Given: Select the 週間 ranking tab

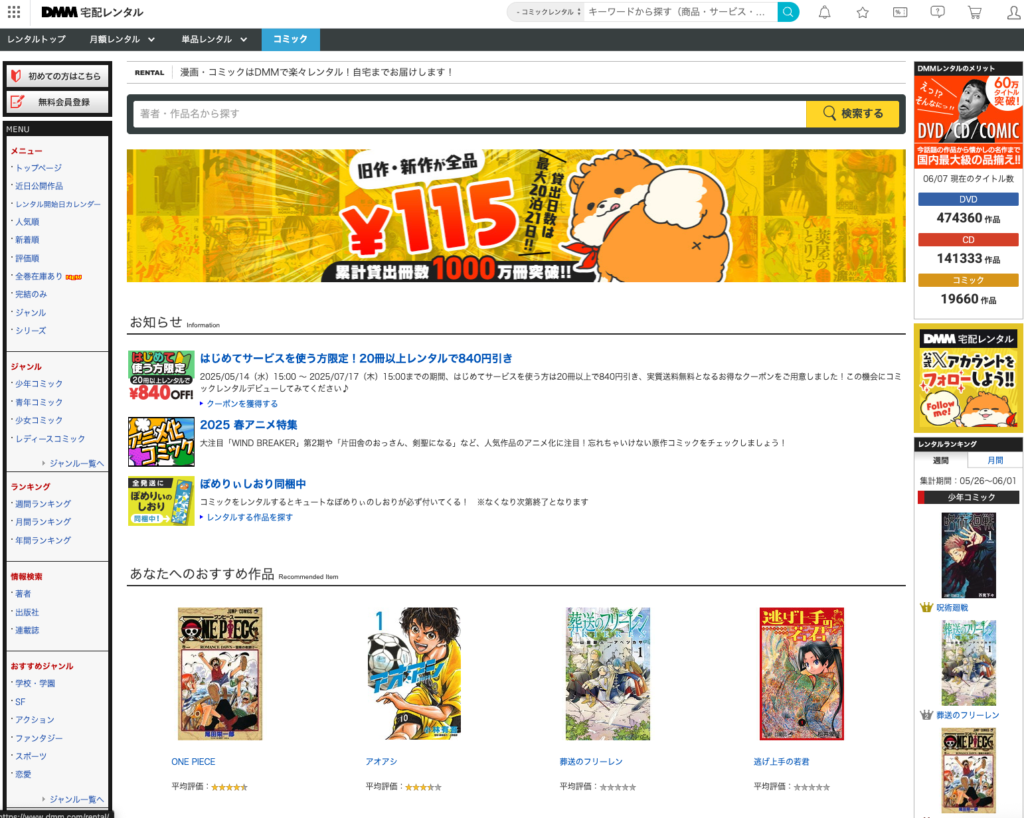Looking at the screenshot, I should click(940, 460).
